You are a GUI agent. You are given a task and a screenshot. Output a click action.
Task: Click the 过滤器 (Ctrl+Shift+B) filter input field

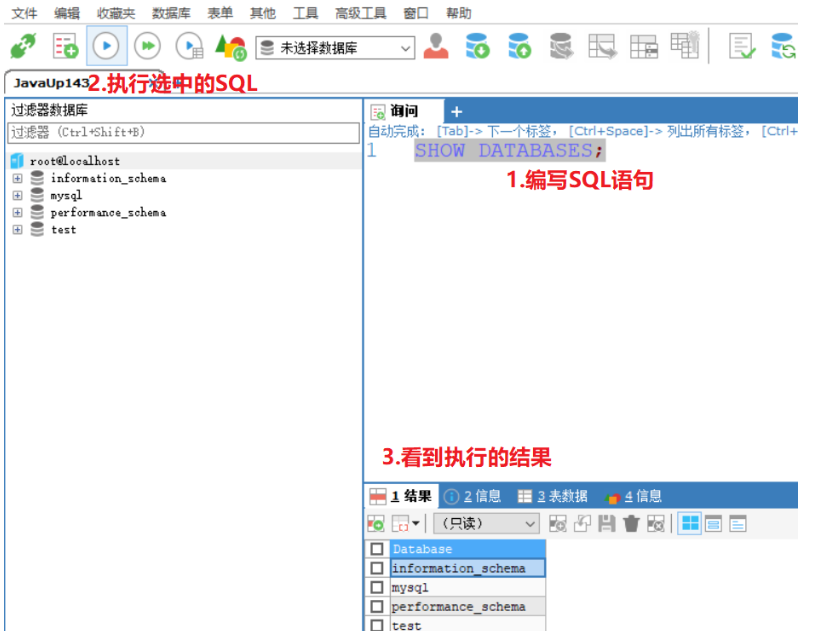pos(183,133)
